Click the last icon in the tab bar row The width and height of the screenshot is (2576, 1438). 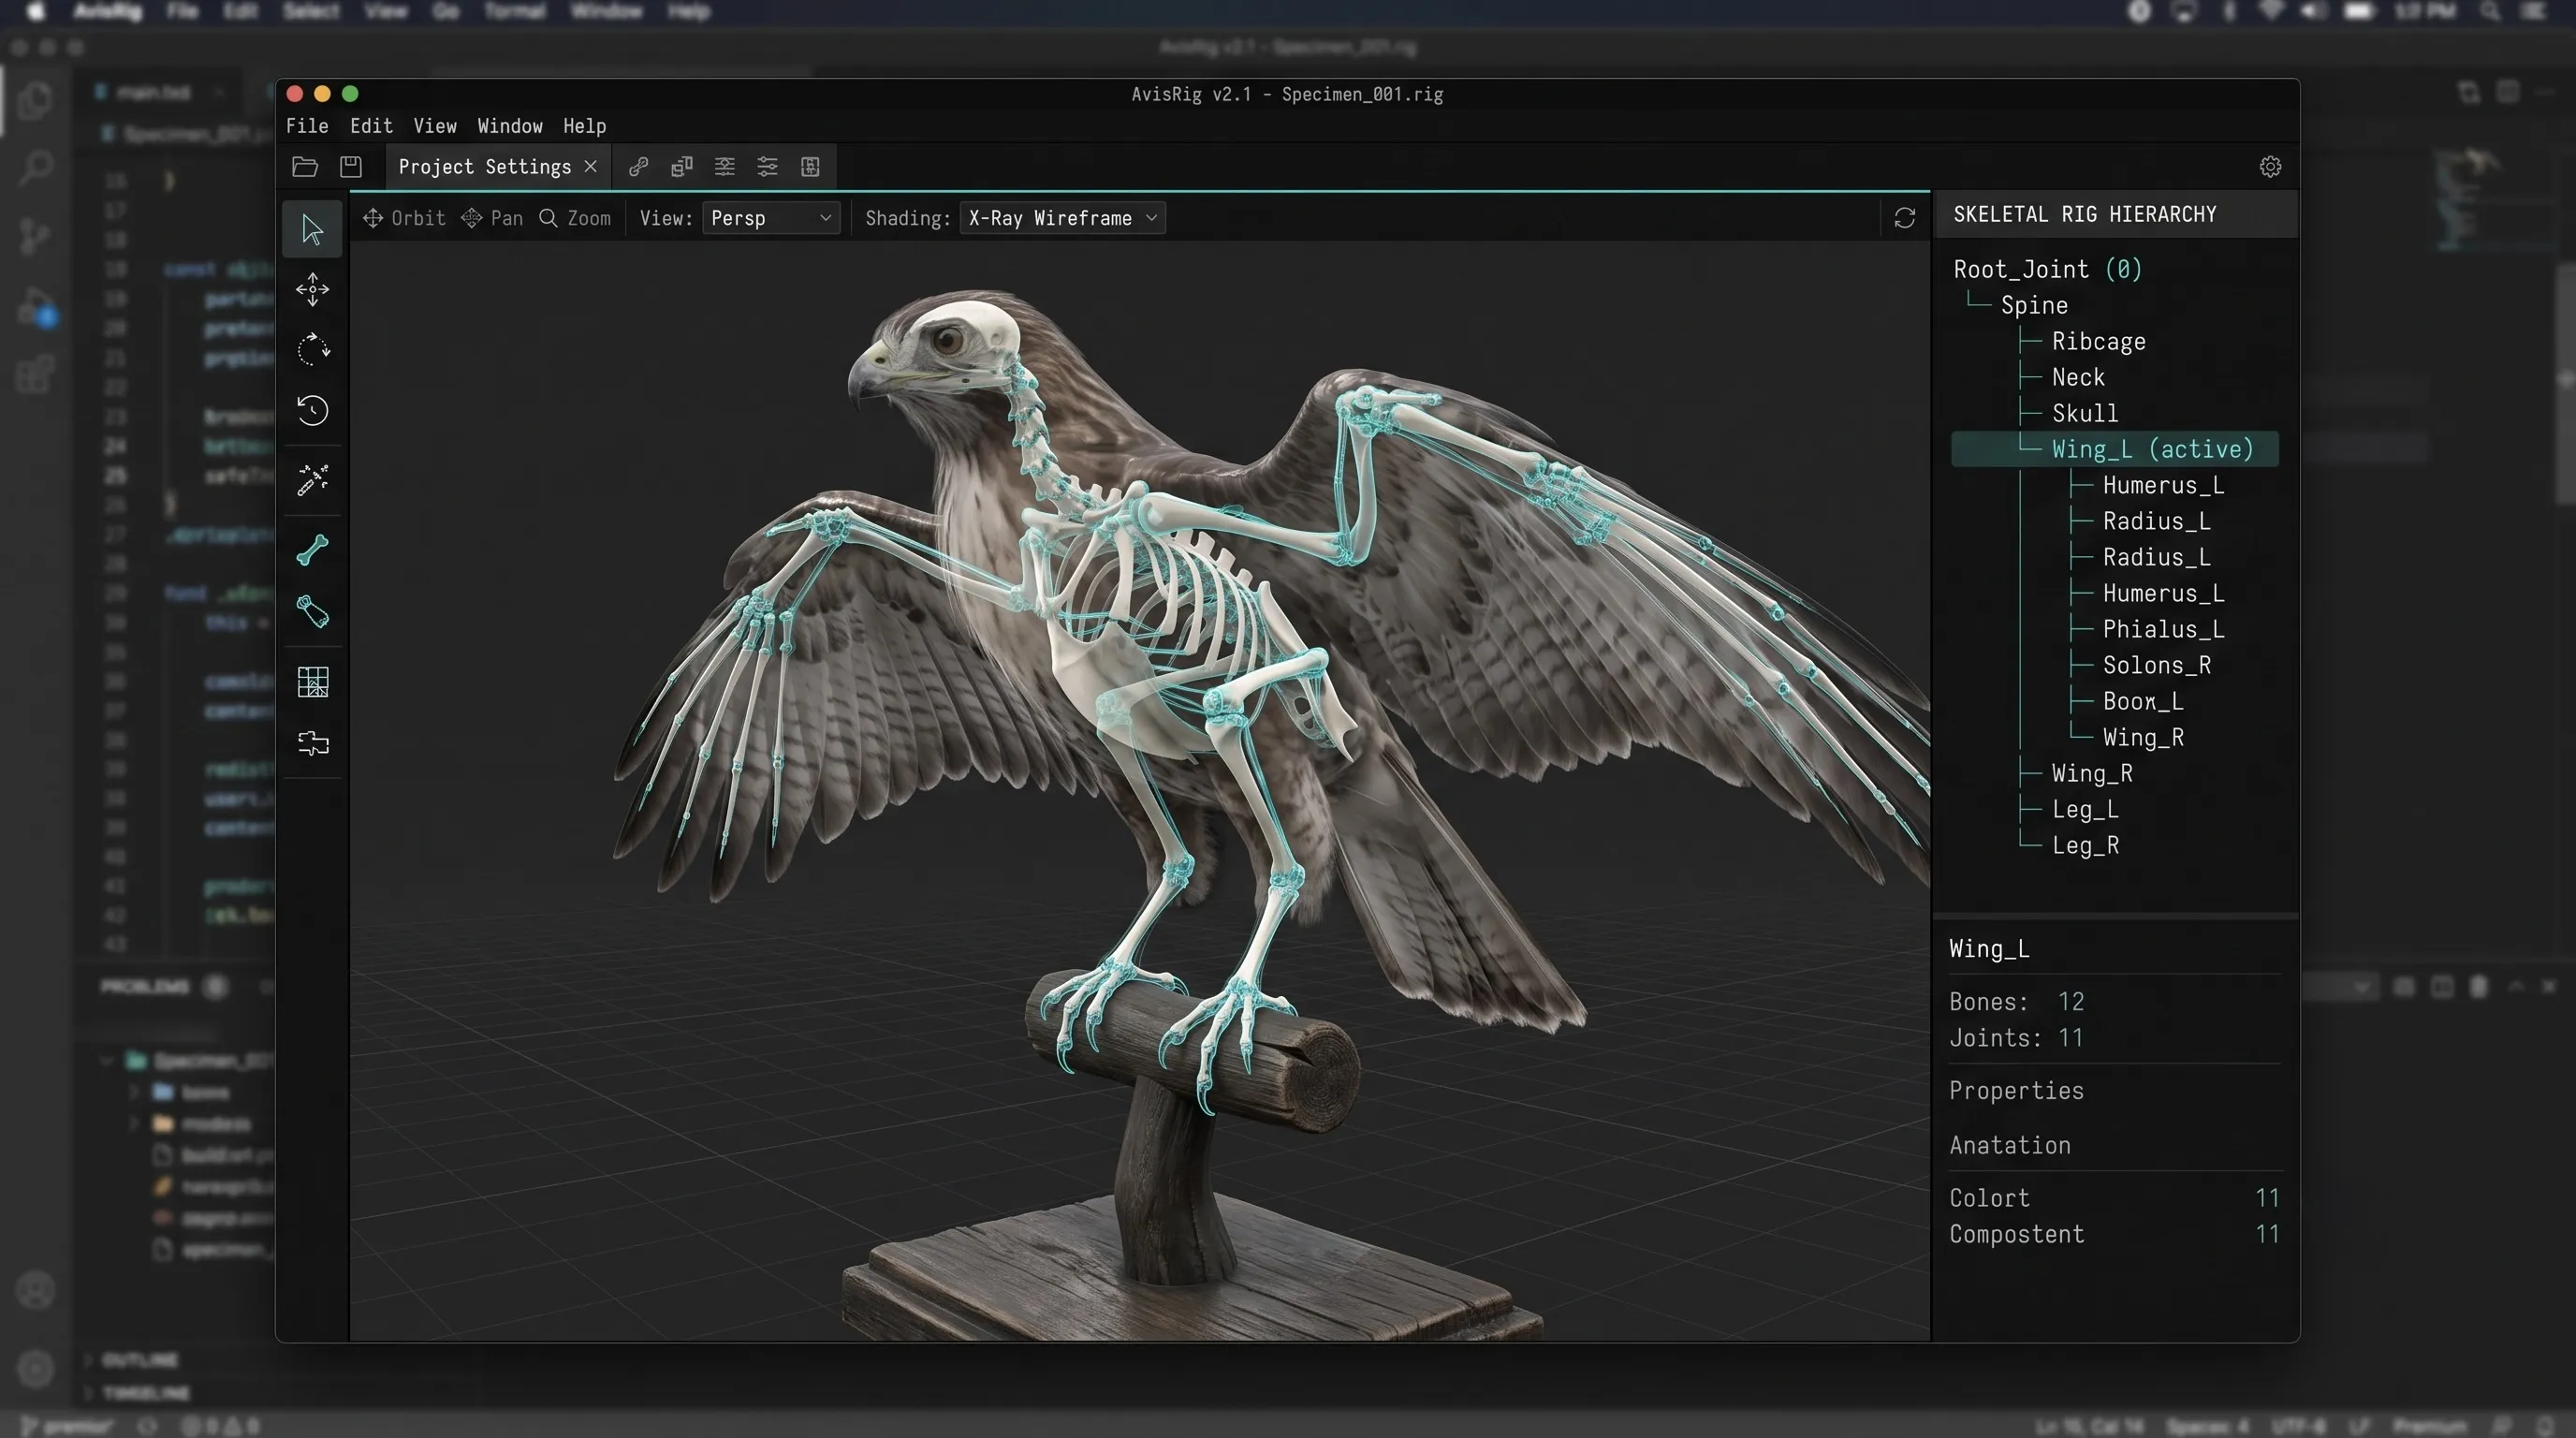(810, 166)
